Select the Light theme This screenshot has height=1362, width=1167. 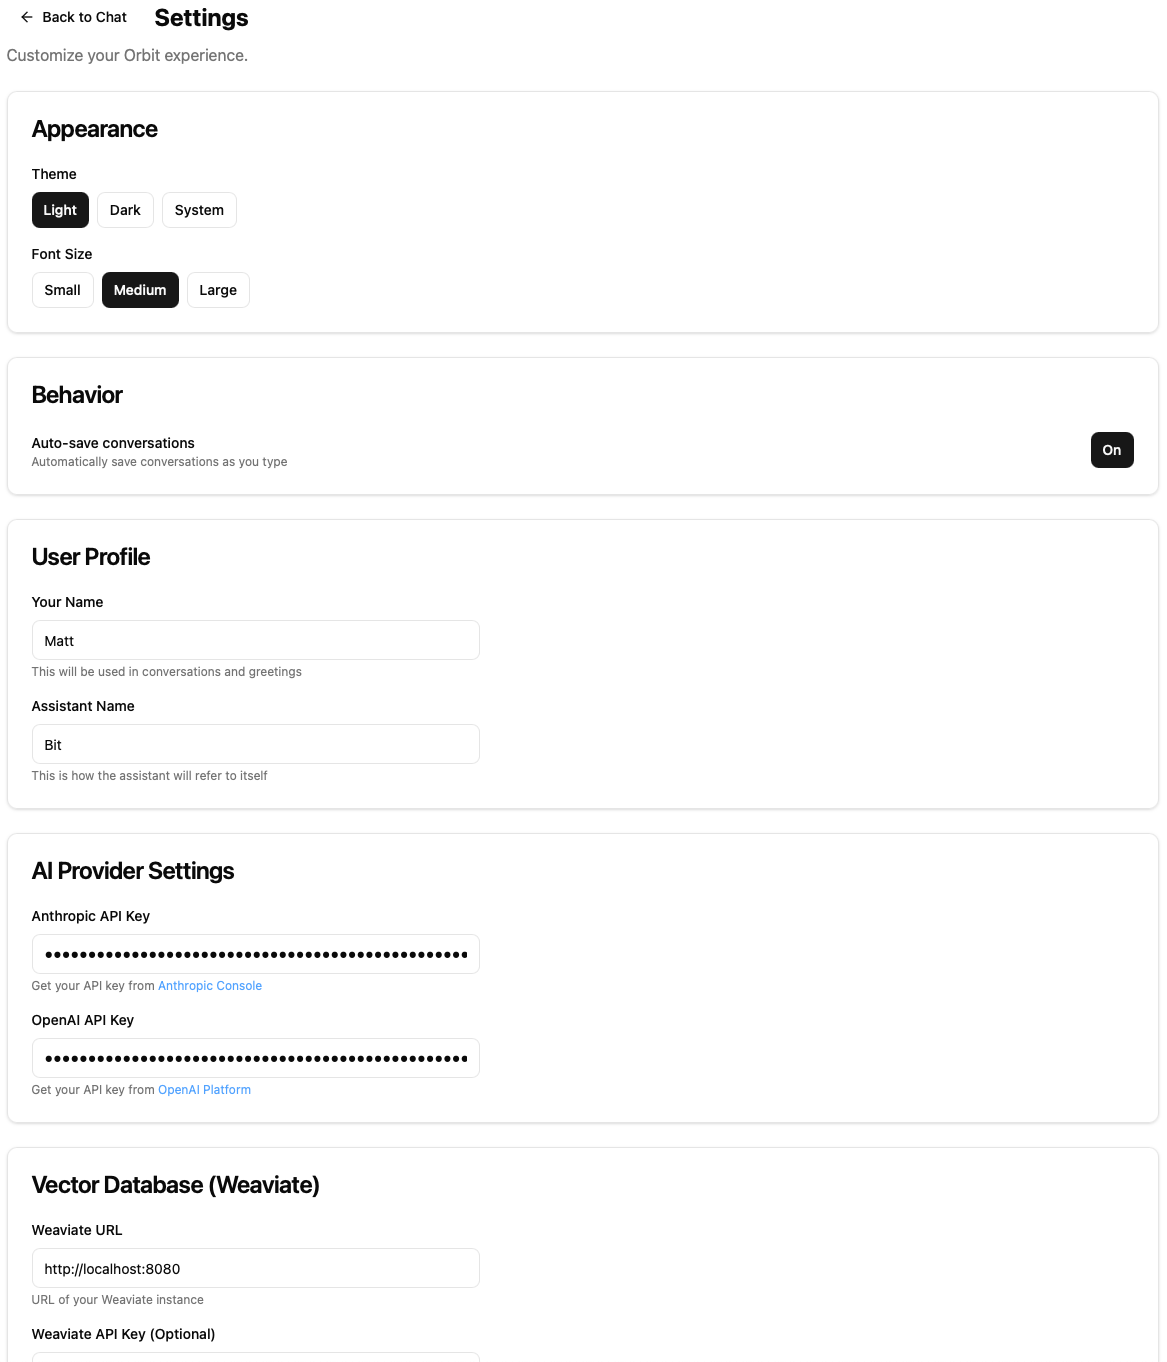pyautogui.click(x=59, y=210)
